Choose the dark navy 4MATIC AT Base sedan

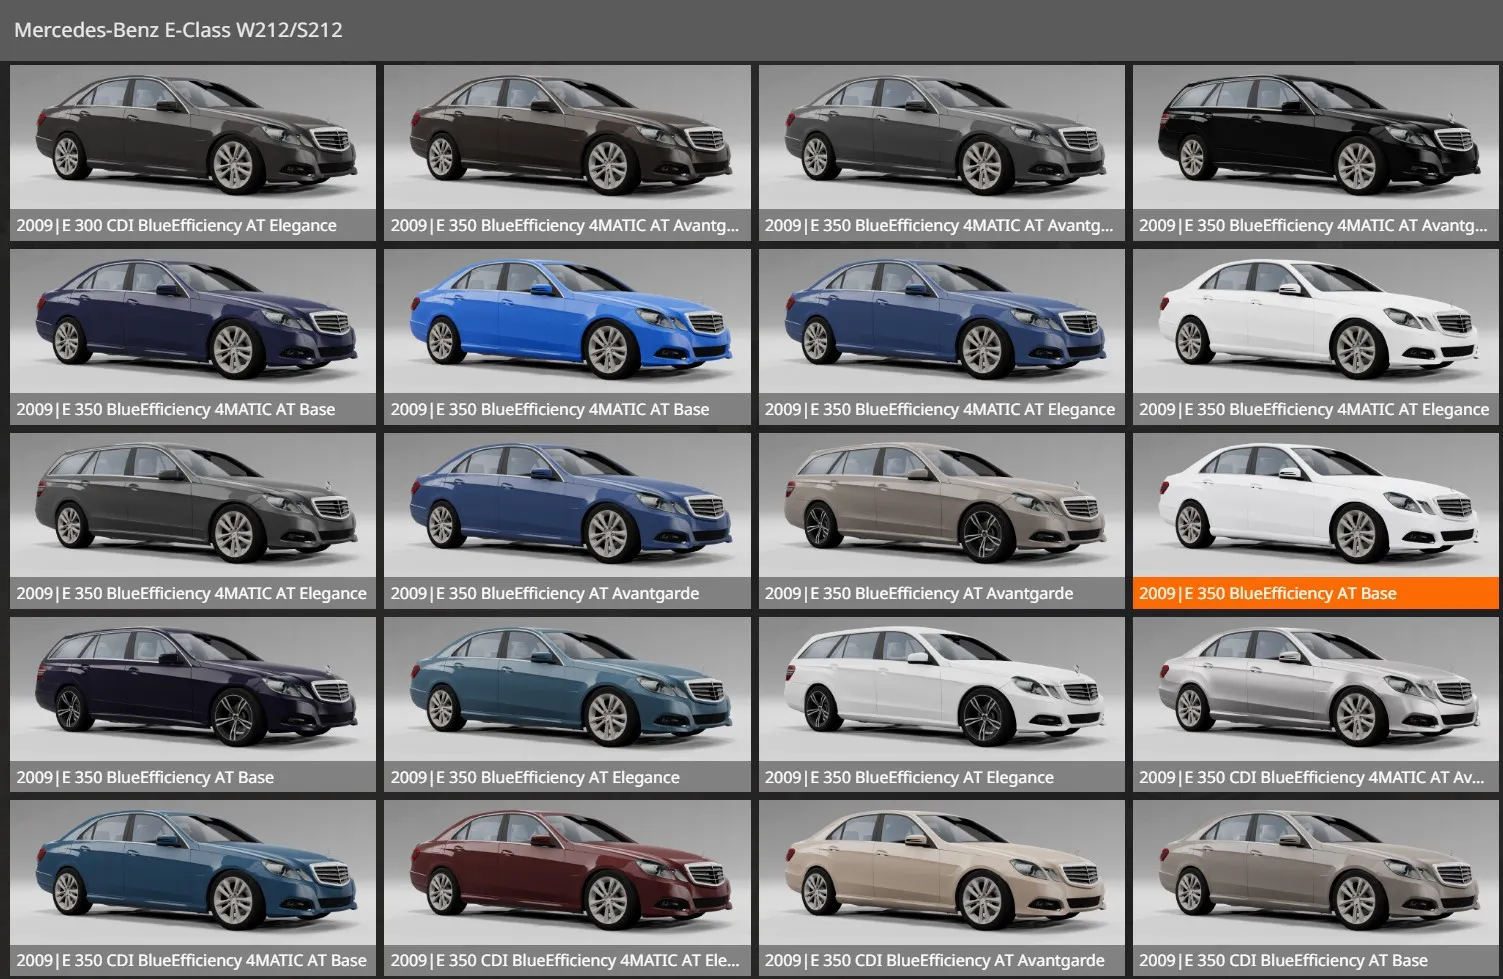193,337
